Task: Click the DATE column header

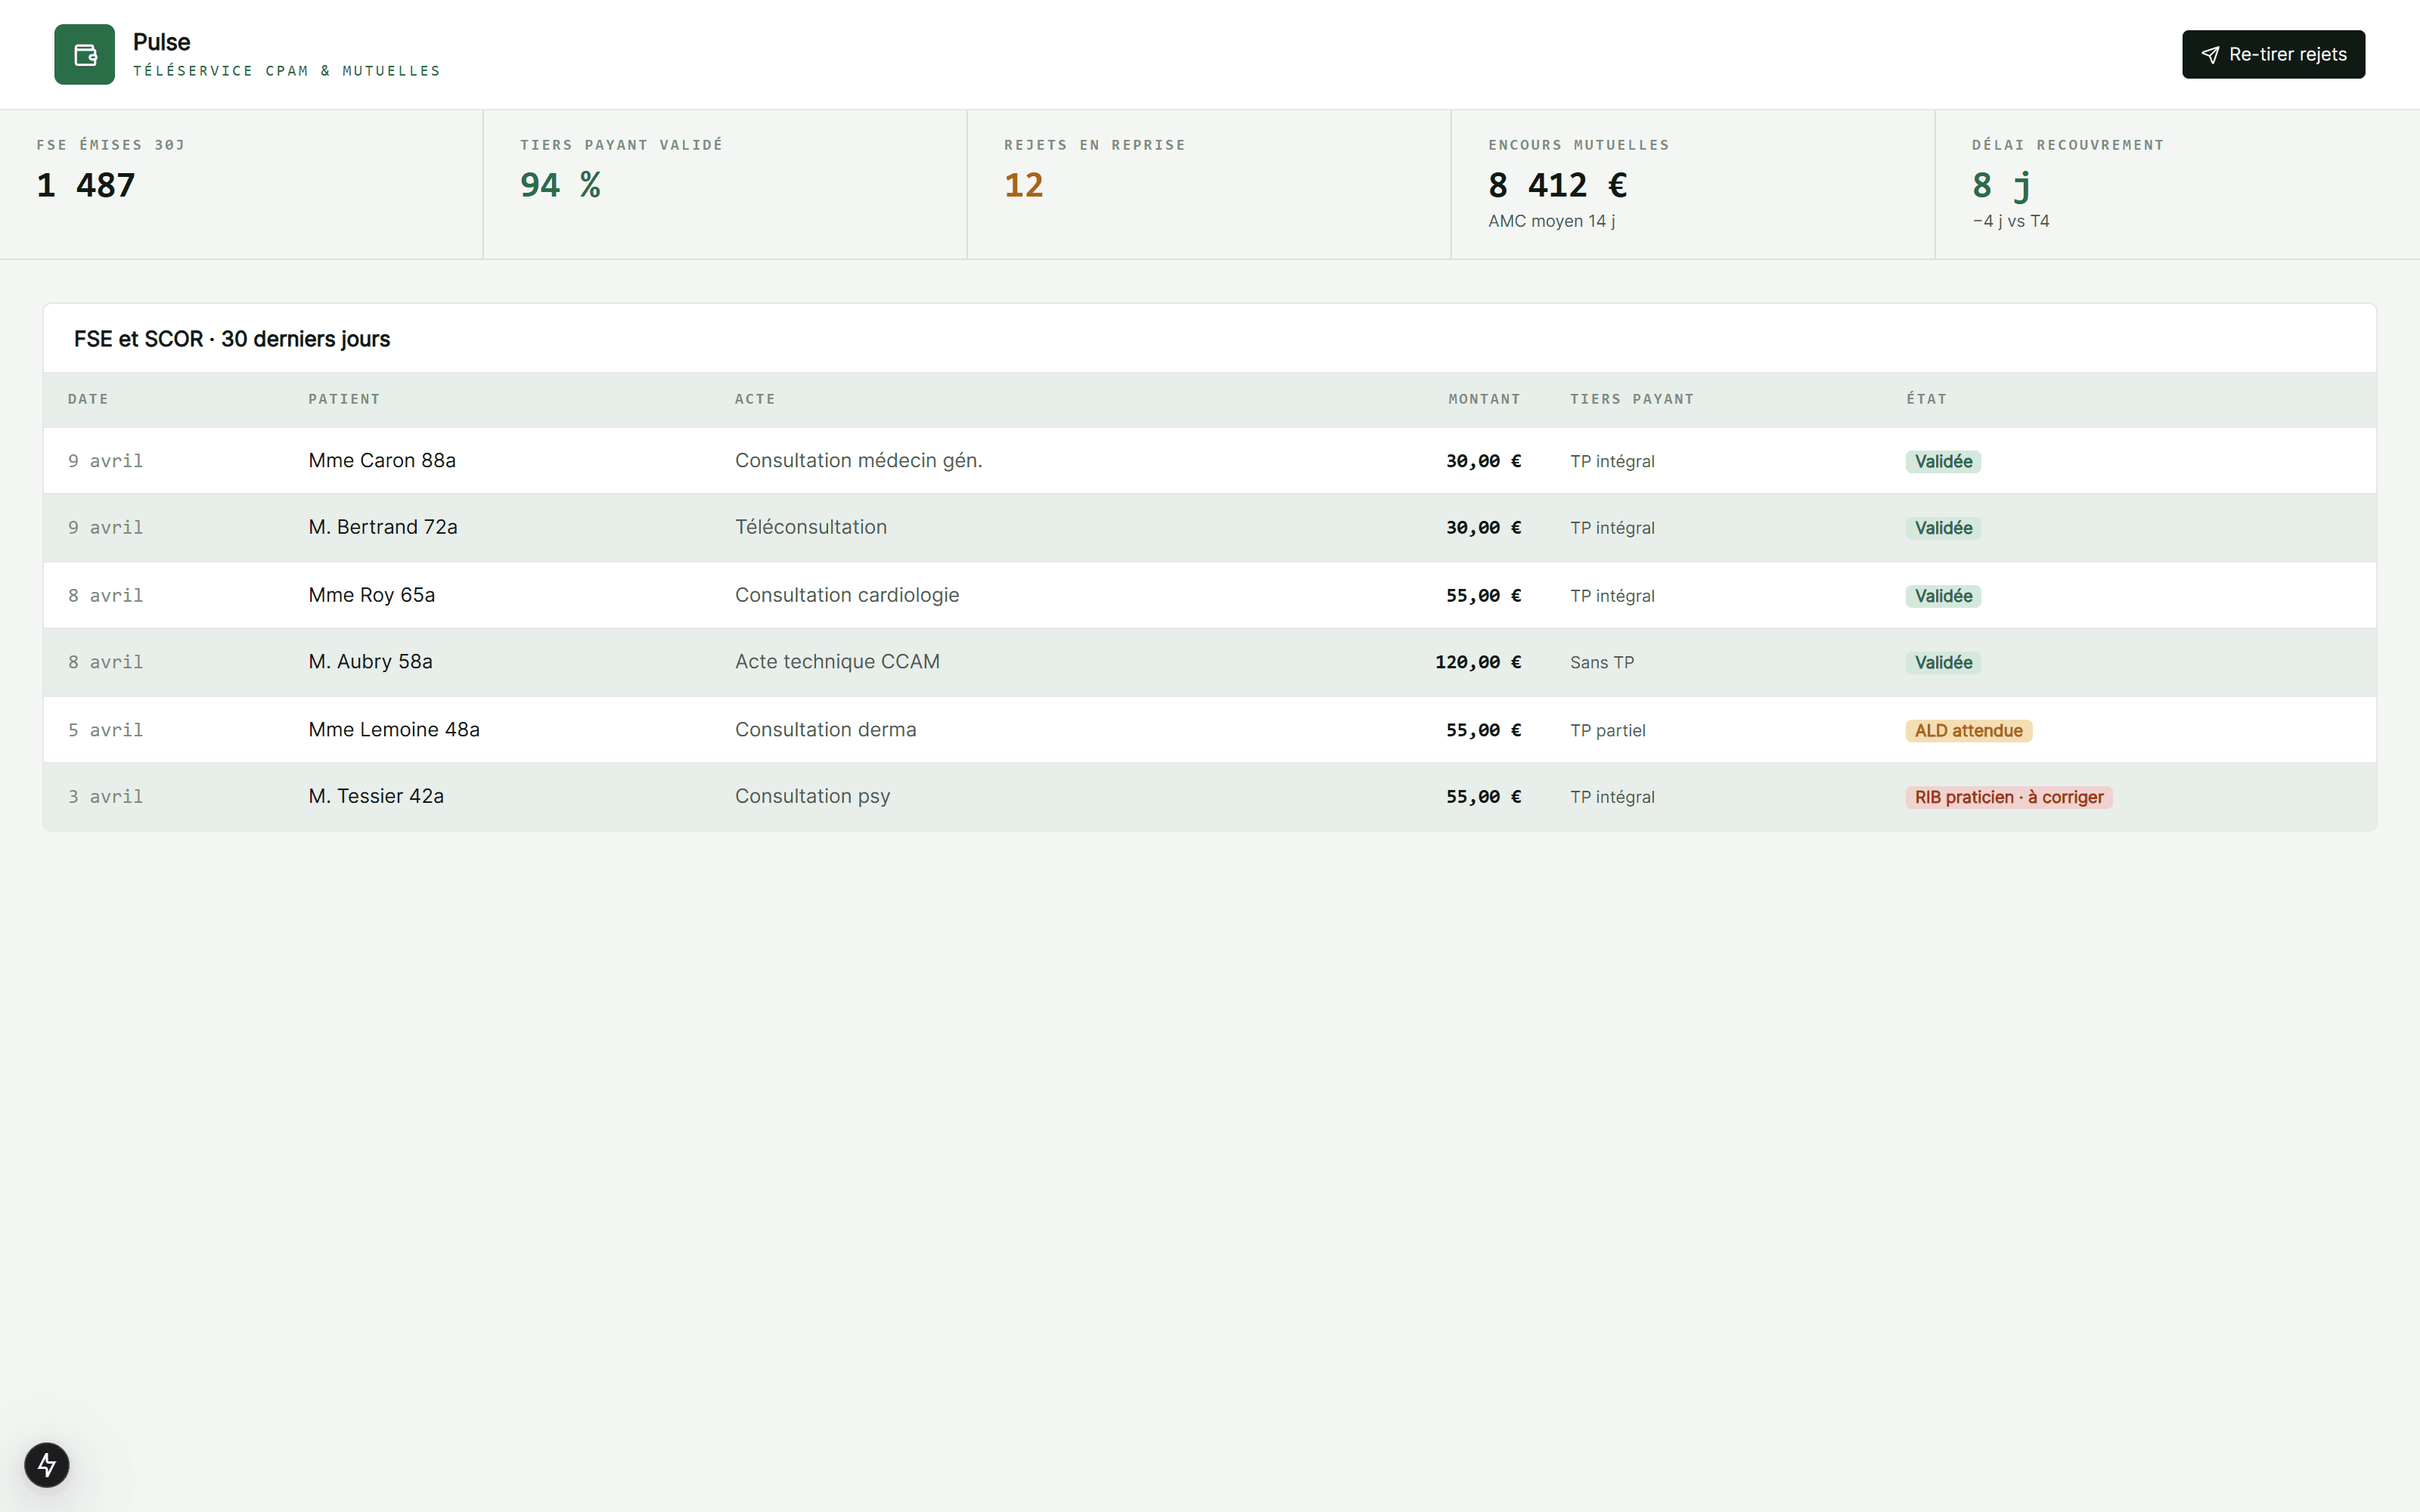Action: click(88, 399)
